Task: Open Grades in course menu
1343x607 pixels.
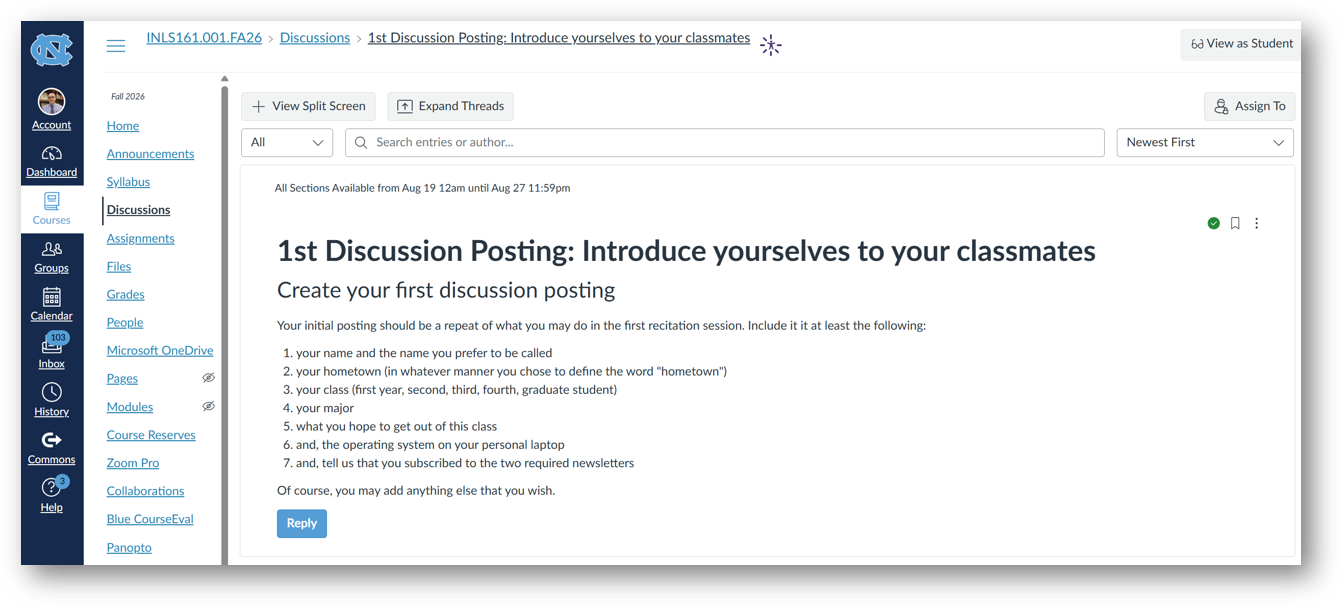Action: pos(125,294)
